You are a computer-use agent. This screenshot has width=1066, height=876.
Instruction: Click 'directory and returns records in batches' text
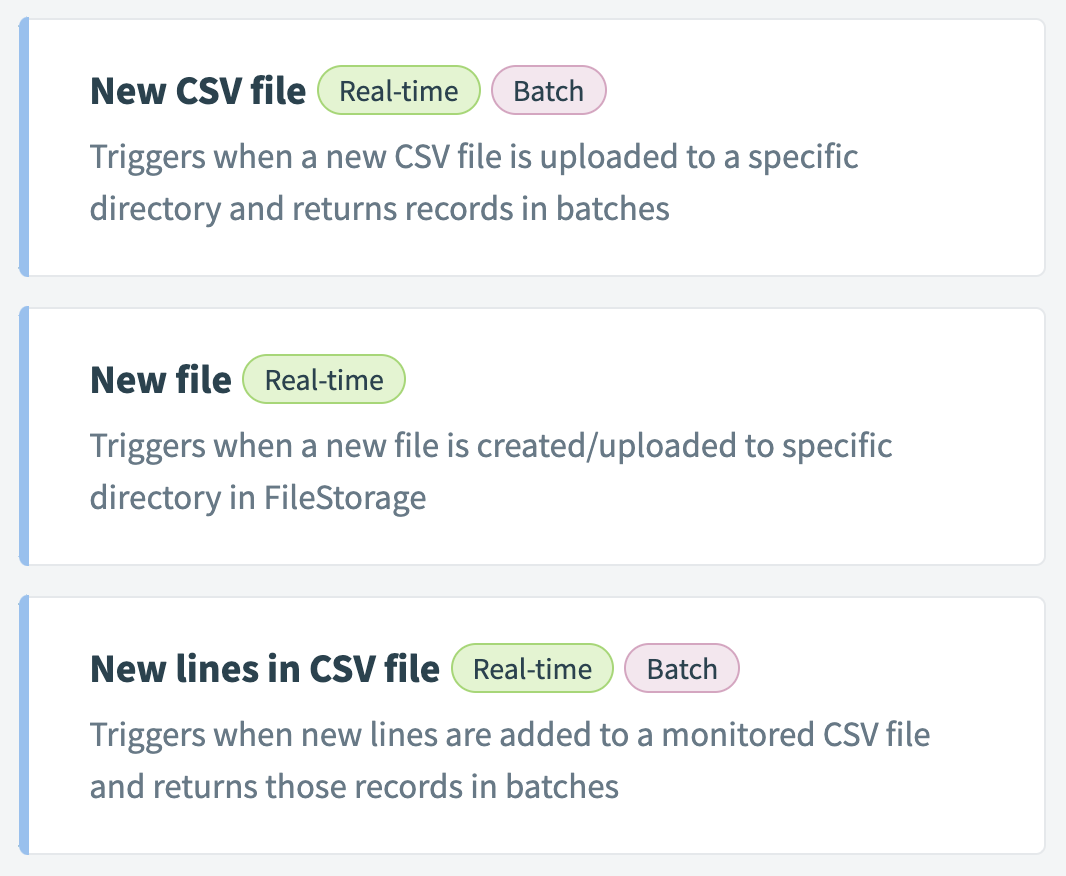(379, 208)
